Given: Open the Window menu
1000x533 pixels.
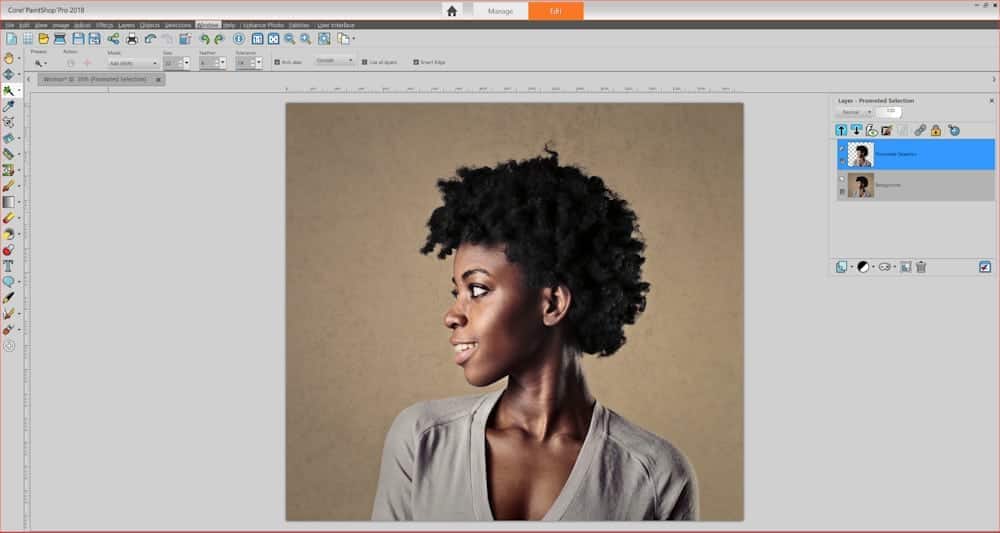Looking at the screenshot, I should 208,23.
